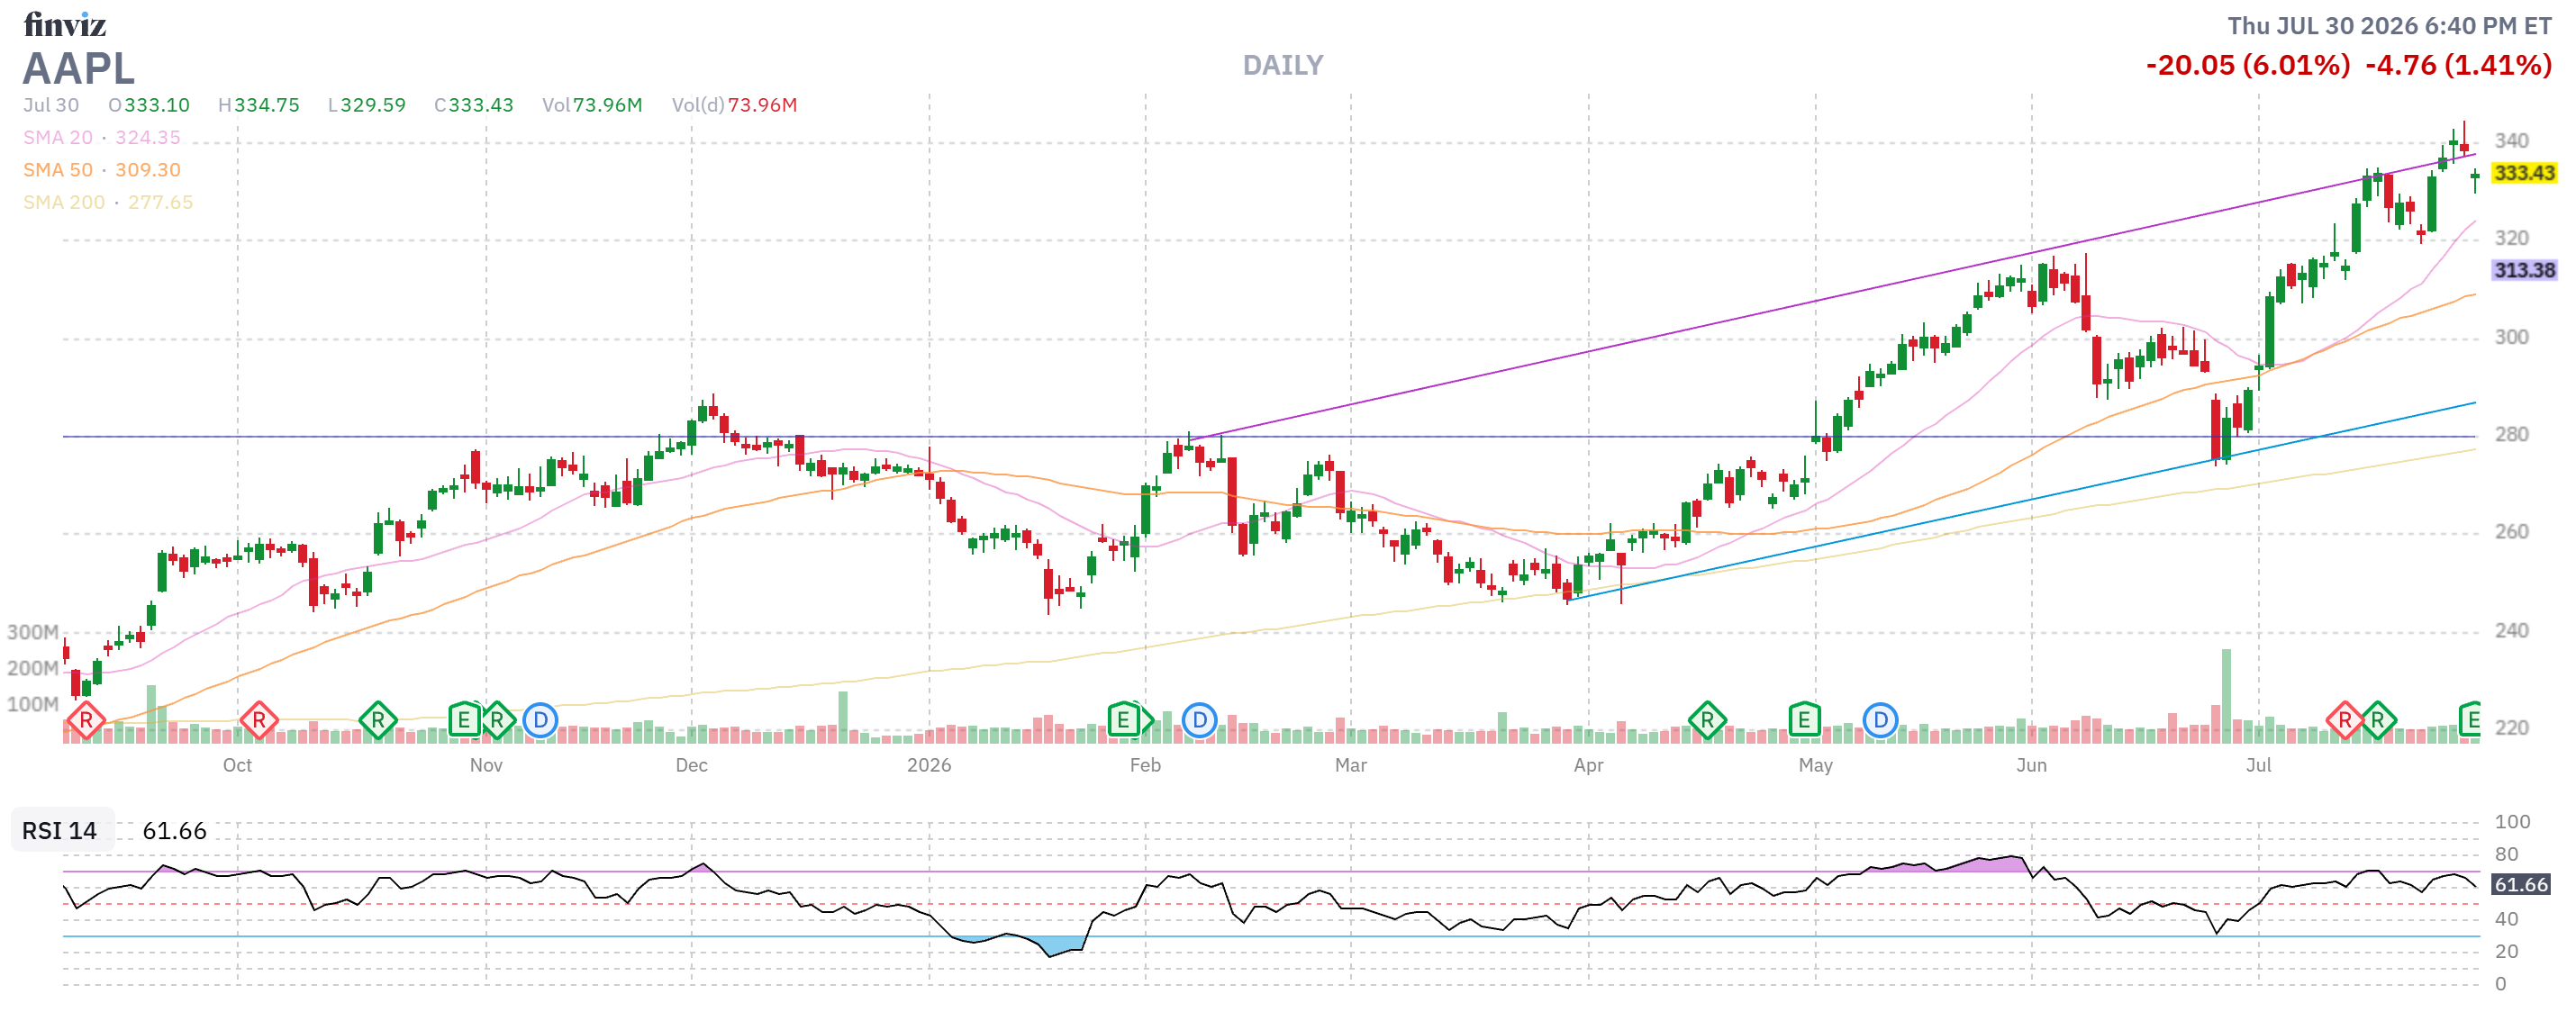Click the red R marker in early October
Image resolution: width=2576 pixels, height=1012 pixels.
tap(259, 720)
